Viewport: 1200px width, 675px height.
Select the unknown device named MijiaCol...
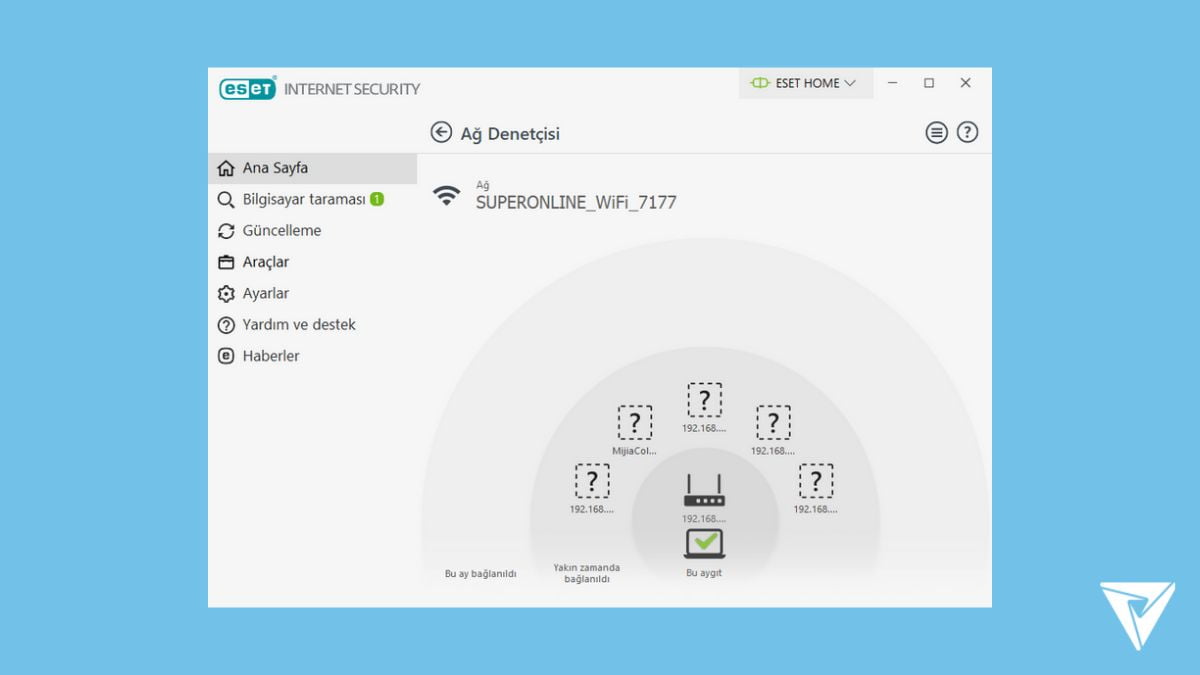tap(634, 423)
